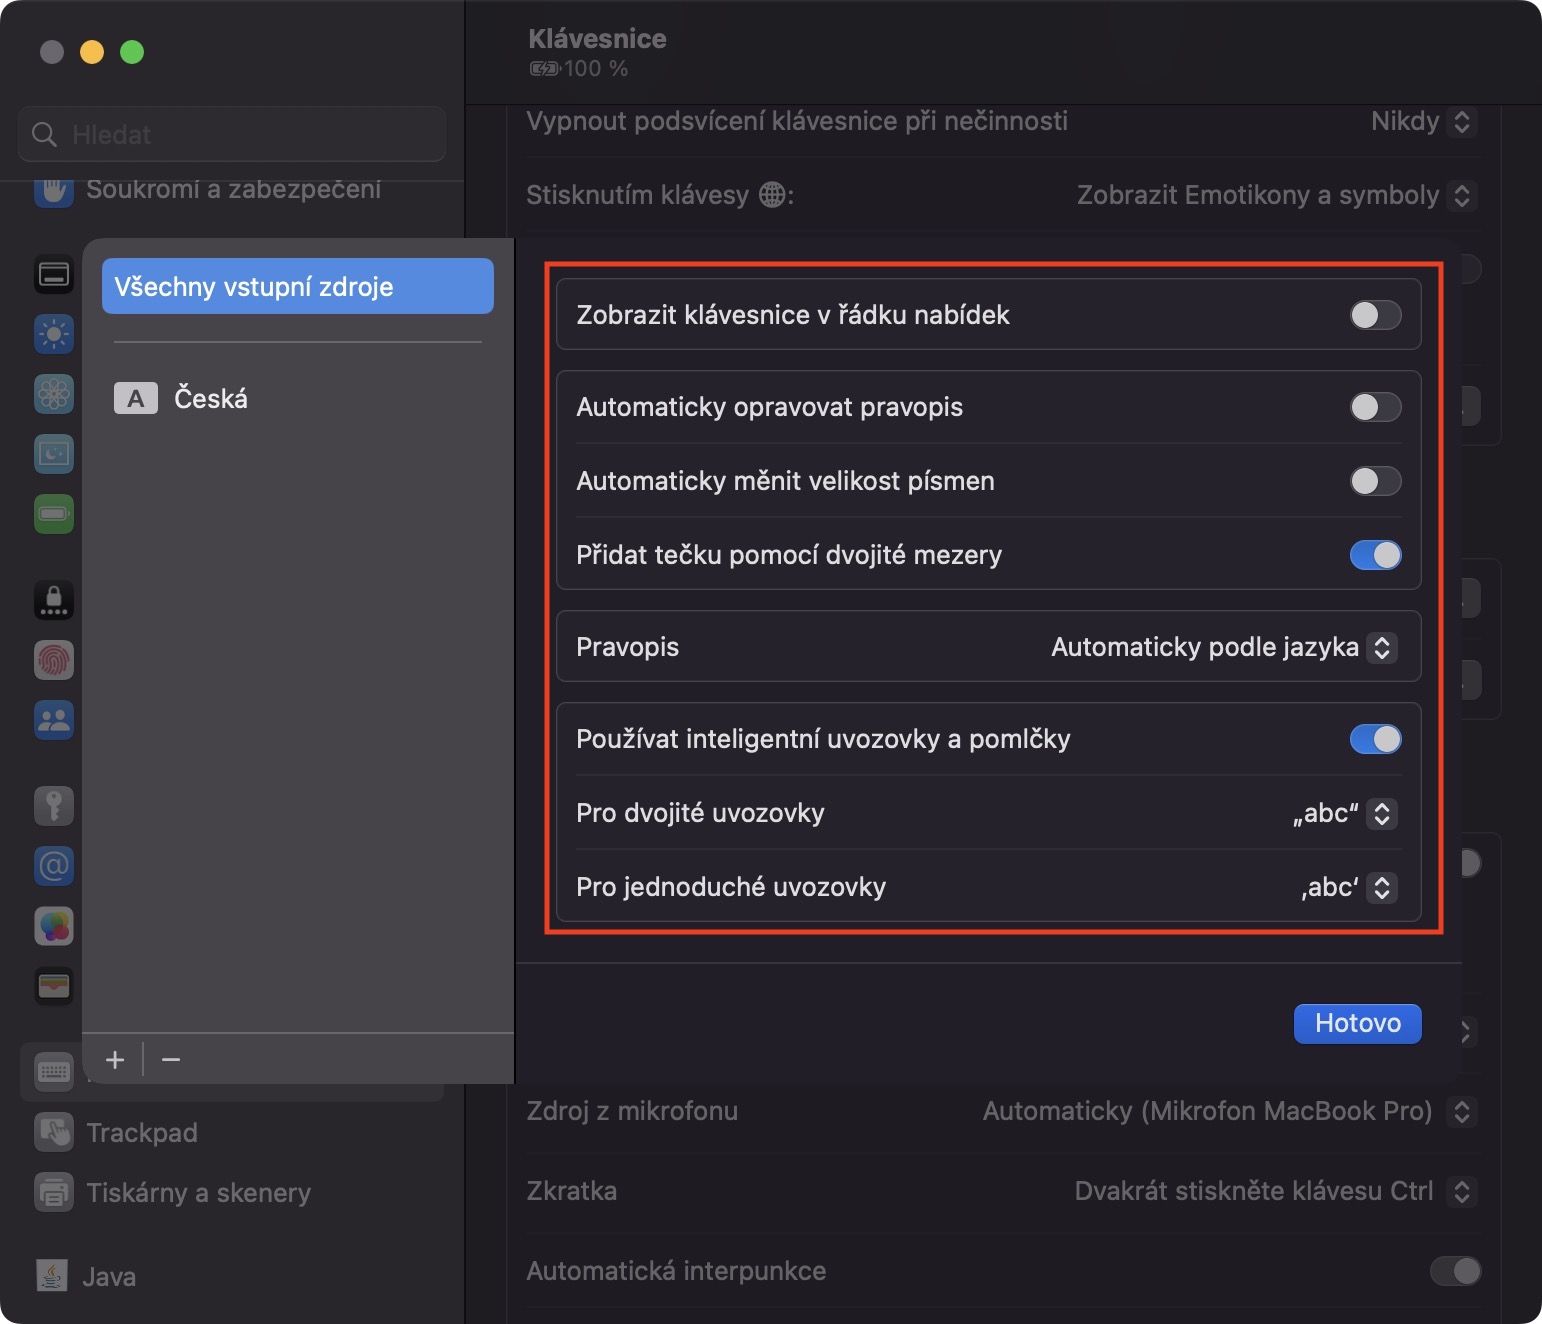The height and width of the screenshot is (1324, 1542).
Task: Expand Pro jednoduché uvozovky dropdown
Action: pos(1381,887)
